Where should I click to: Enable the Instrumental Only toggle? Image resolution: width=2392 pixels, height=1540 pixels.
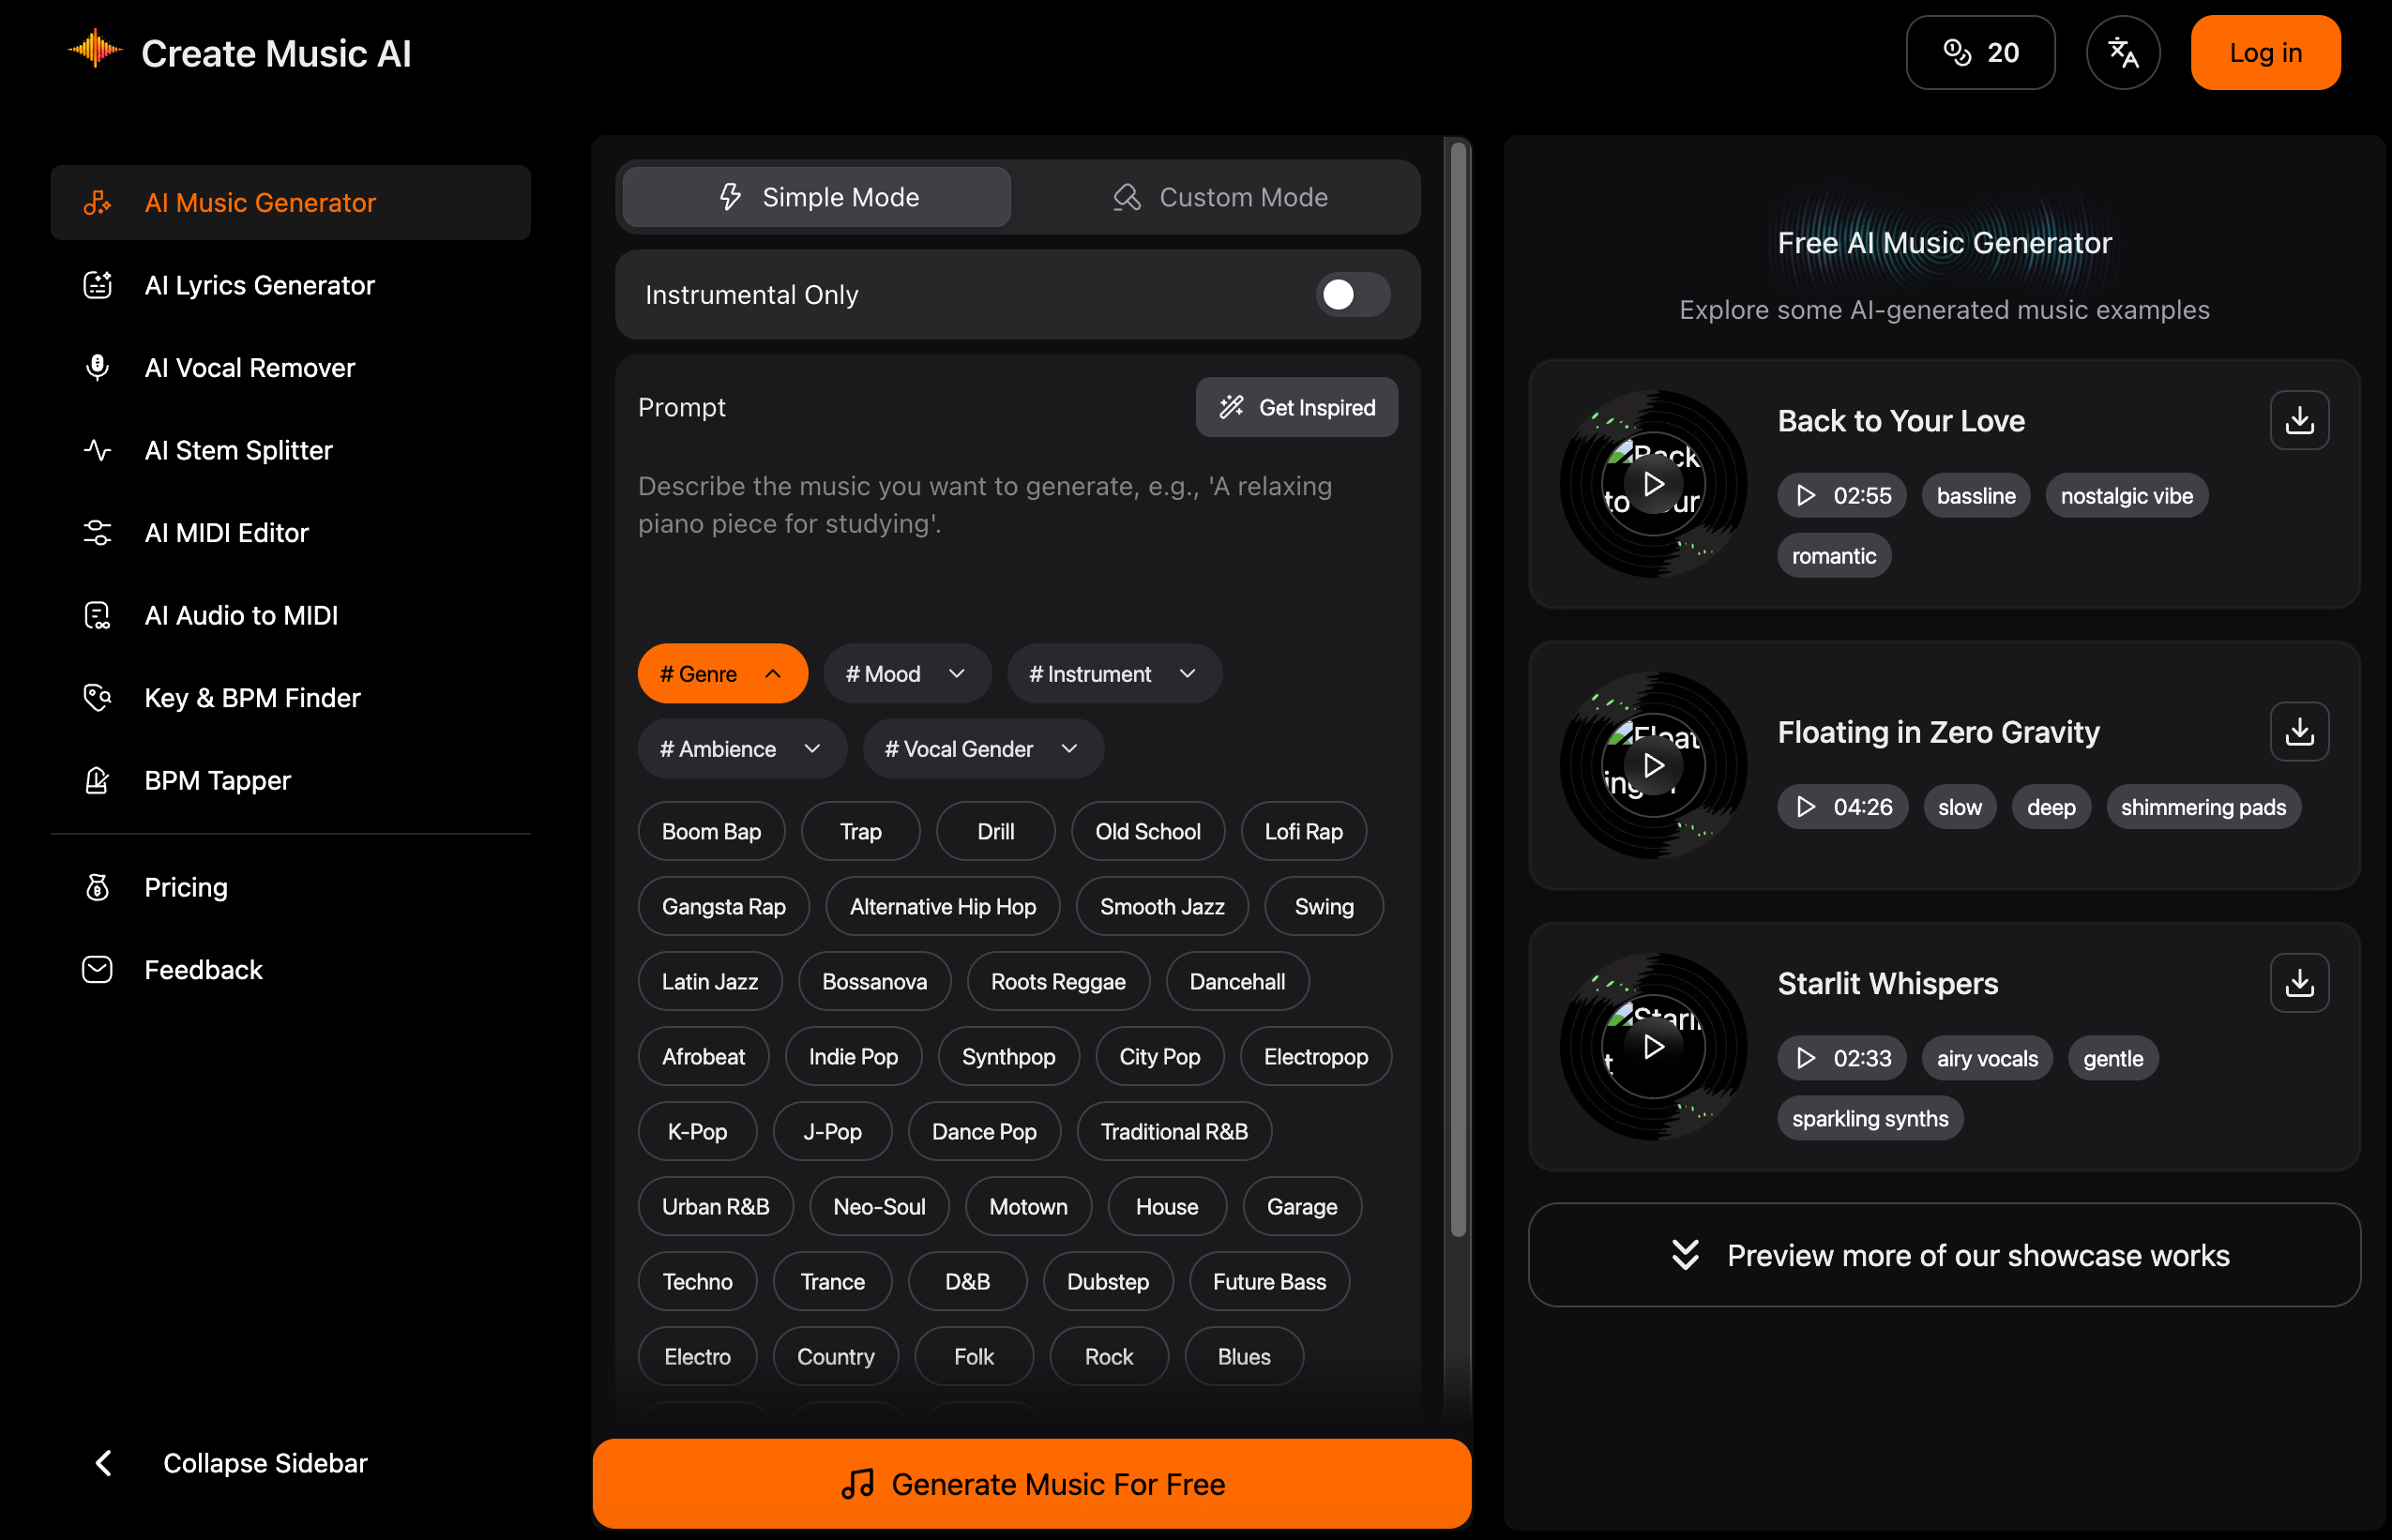click(x=1352, y=295)
